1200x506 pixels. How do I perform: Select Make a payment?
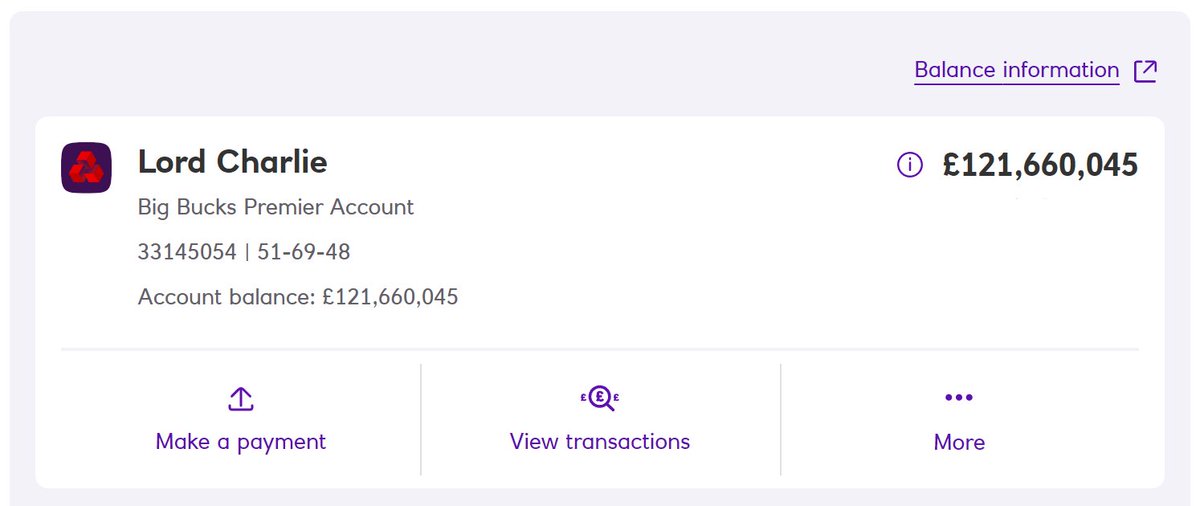(x=241, y=420)
